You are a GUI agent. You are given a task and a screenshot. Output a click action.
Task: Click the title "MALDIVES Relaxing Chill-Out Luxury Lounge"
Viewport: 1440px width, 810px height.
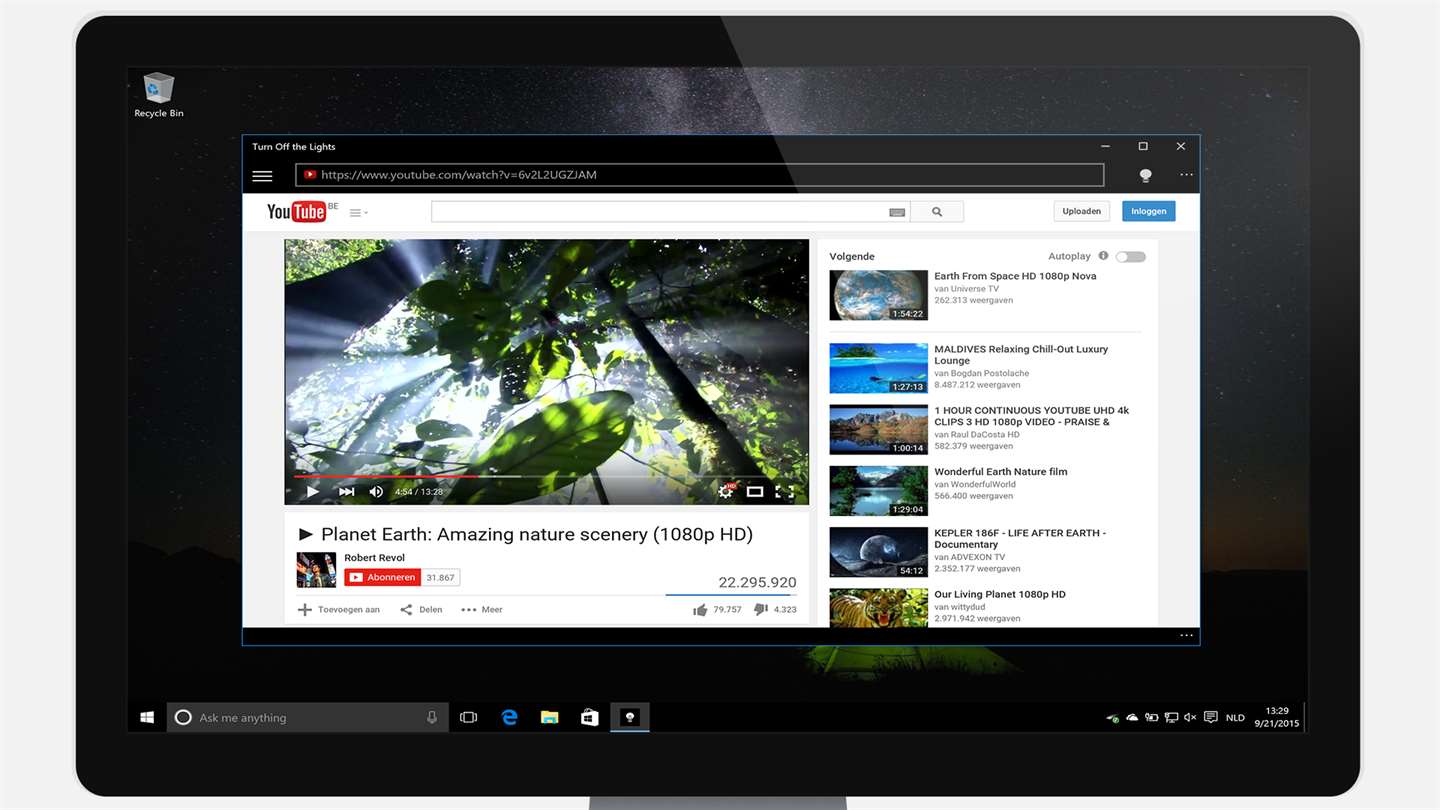pyautogui.click(x=1021, y=355)
